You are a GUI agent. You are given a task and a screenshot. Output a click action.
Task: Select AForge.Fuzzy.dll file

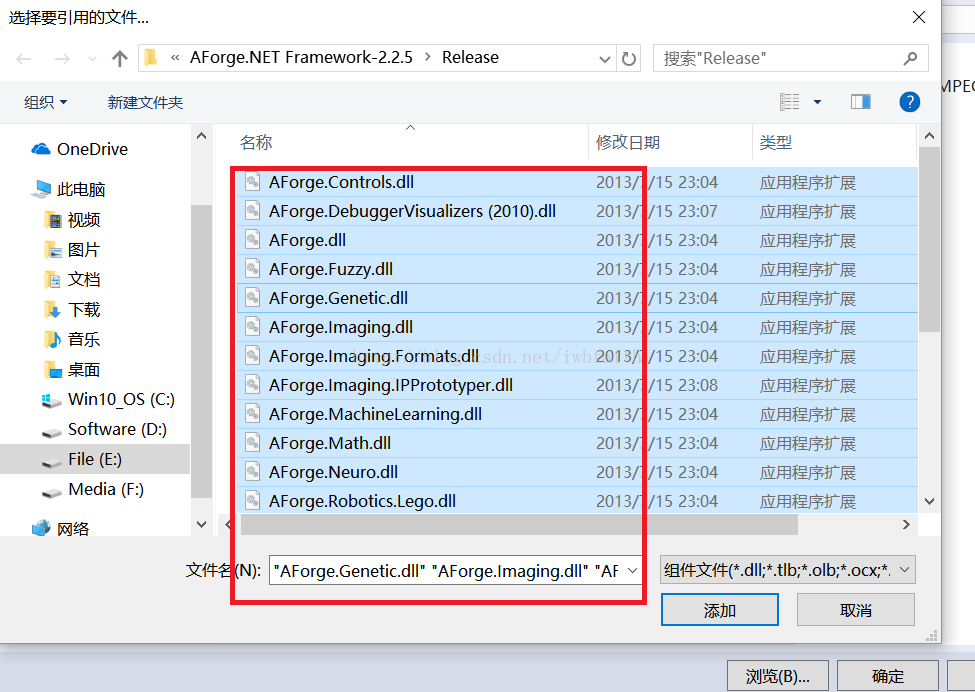(577, 269)
